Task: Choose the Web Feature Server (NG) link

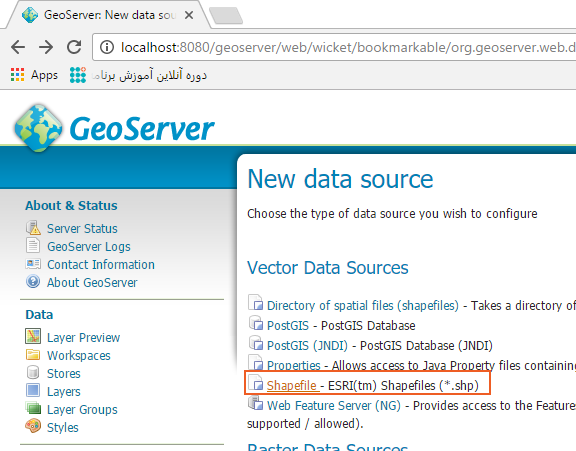Action: 334,405
